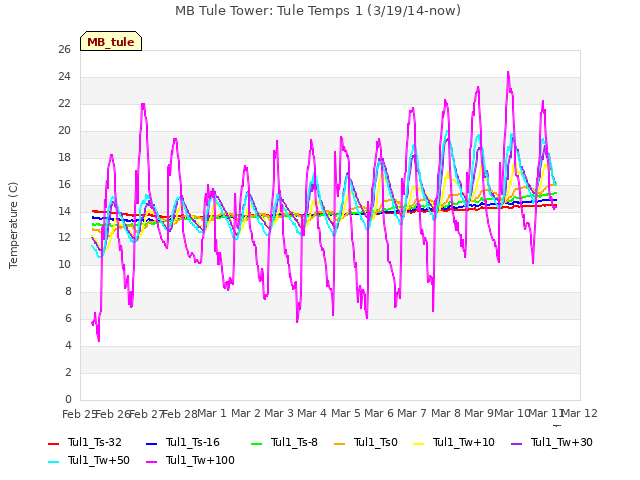Click the orange Tul1_Ts0 legend swatch
This screenshot has width=640, height=480.
pos(340,444)
